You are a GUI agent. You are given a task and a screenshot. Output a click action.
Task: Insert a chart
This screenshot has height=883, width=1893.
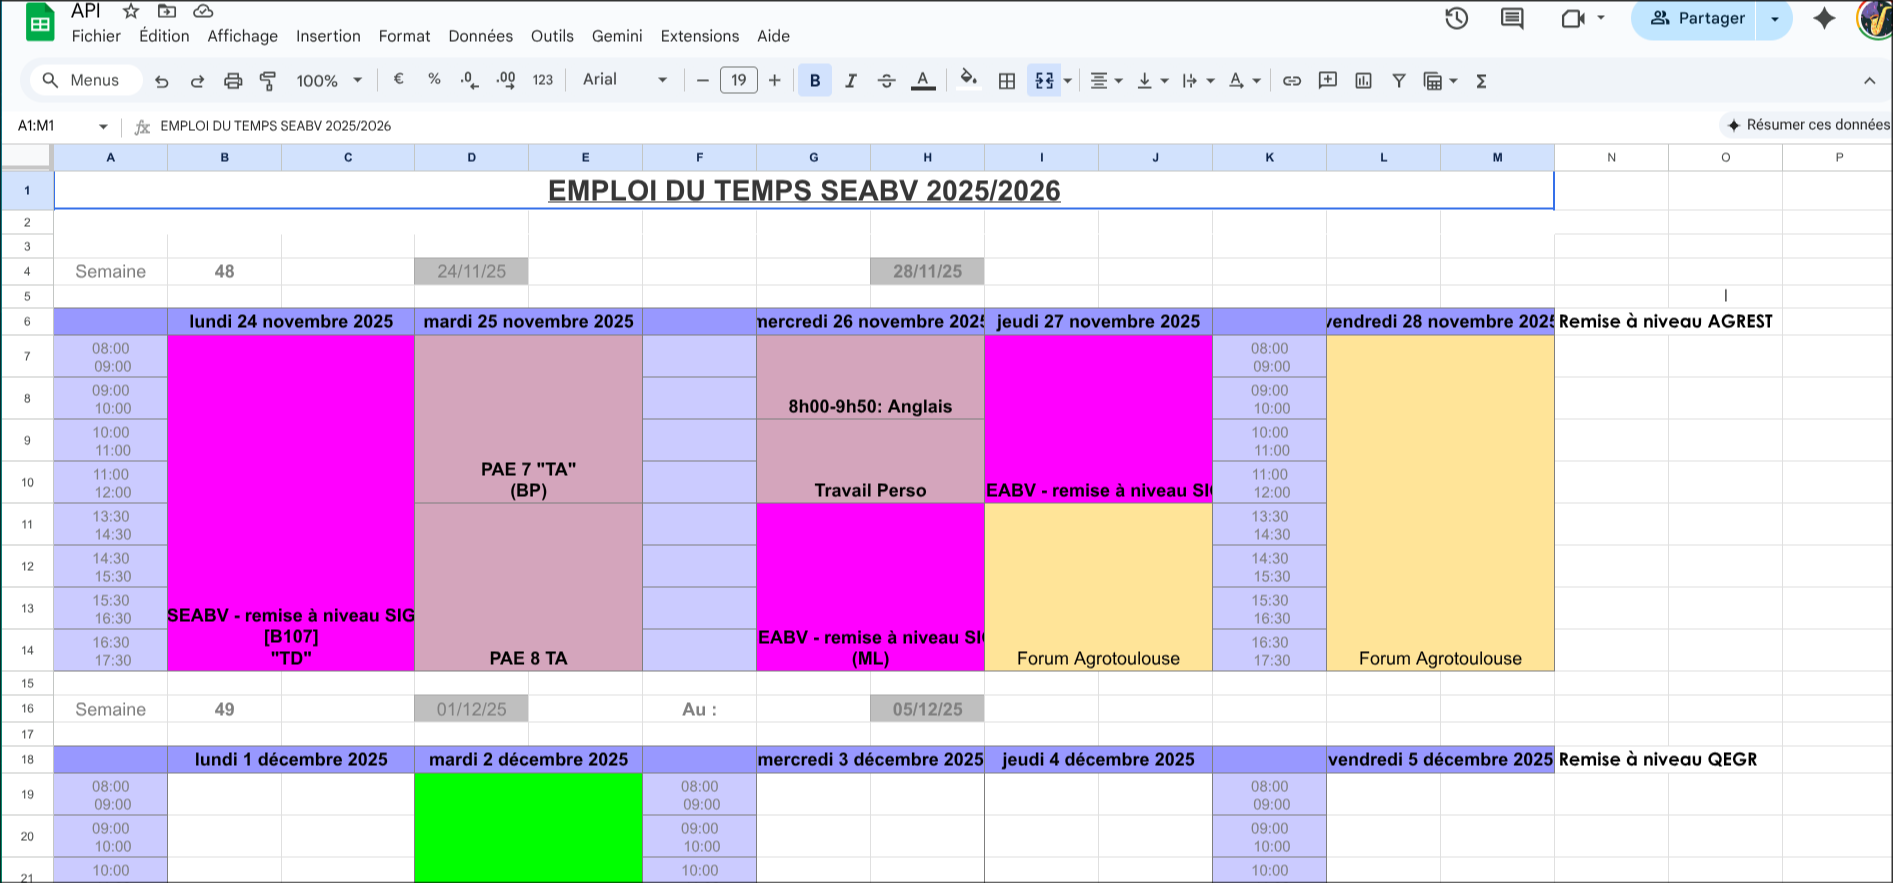click(x=1363, y=81)
